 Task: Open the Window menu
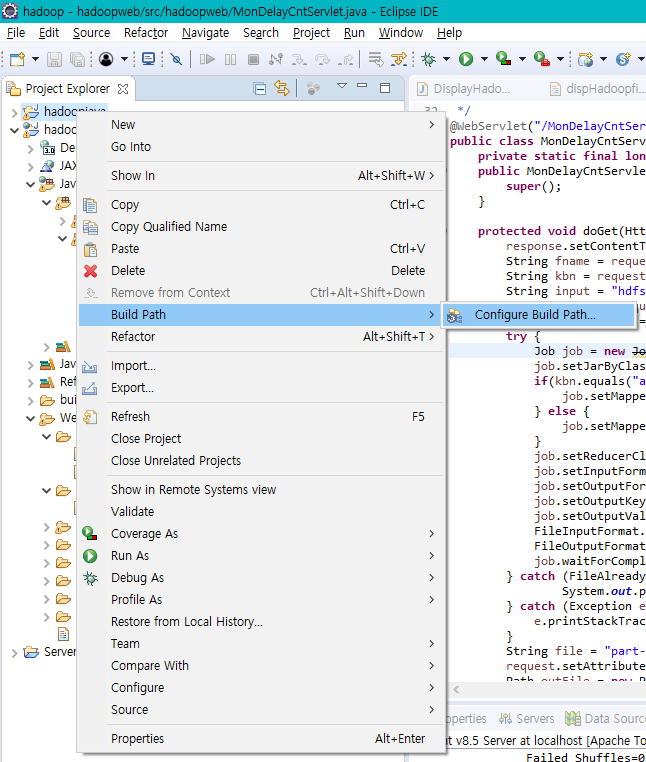click(x=401, y=33)
